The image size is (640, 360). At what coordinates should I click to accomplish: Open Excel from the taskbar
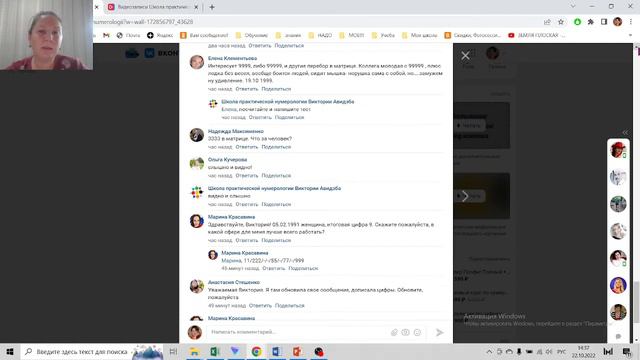click(x=215, y=352)
